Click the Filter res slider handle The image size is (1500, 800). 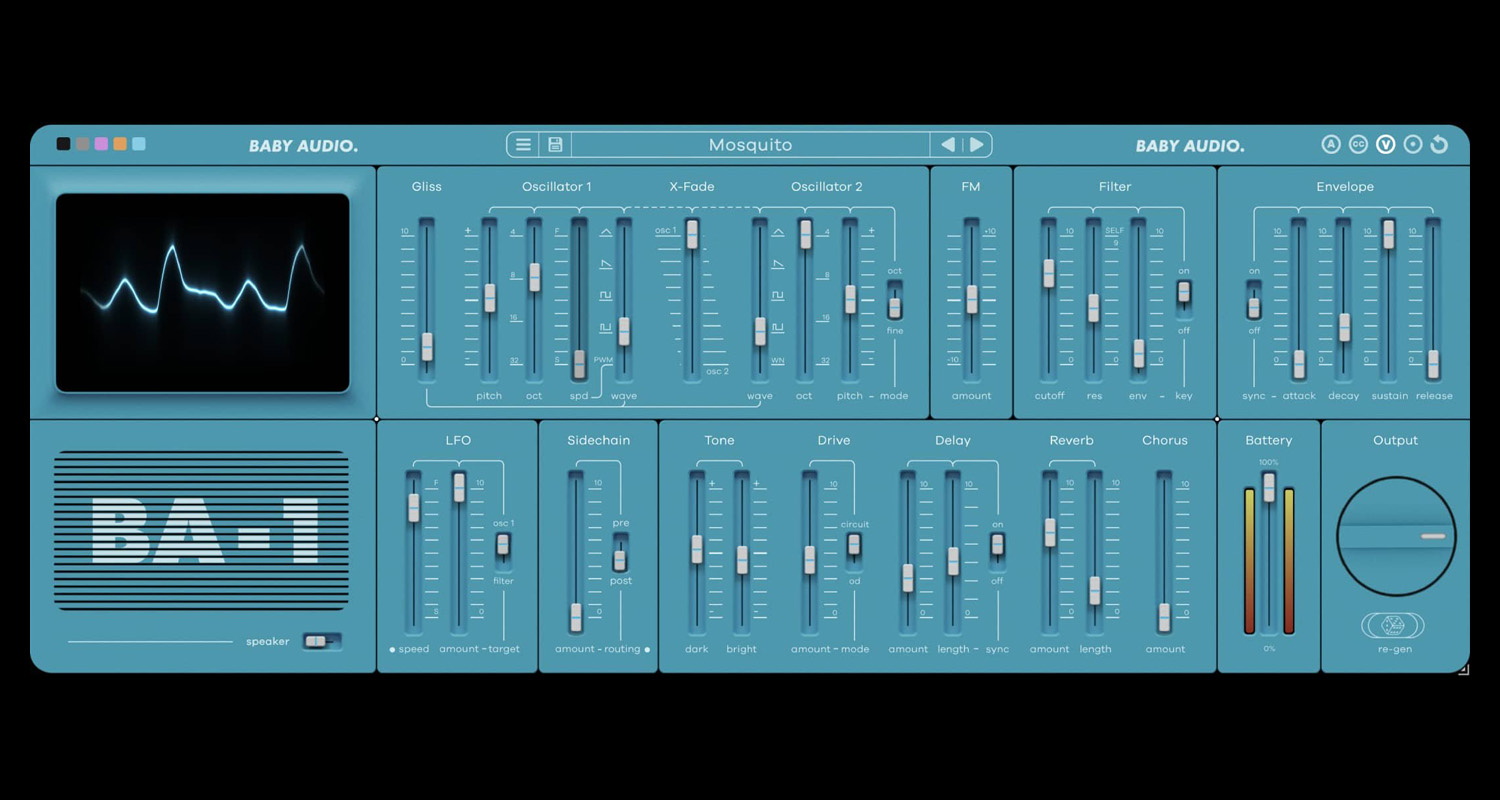coord(1094,308)
